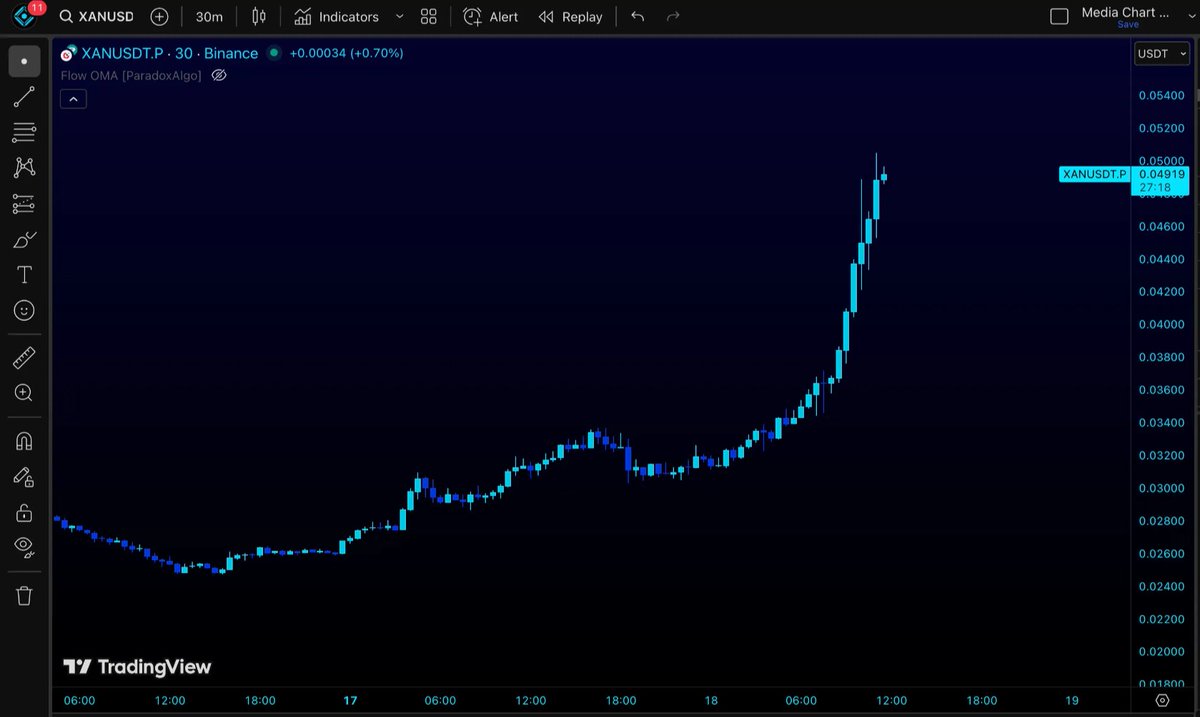1200x717 pixels.
Task: Select the Trend Line drawing tool
Action: [24, 96]
